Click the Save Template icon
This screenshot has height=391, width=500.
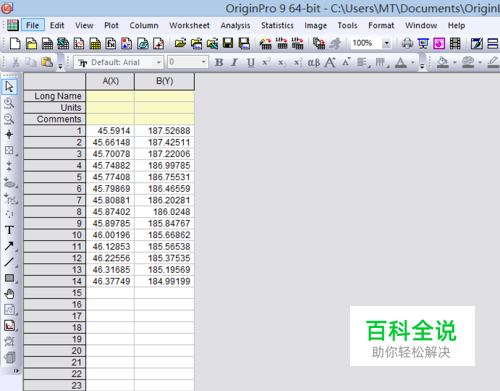244,43
